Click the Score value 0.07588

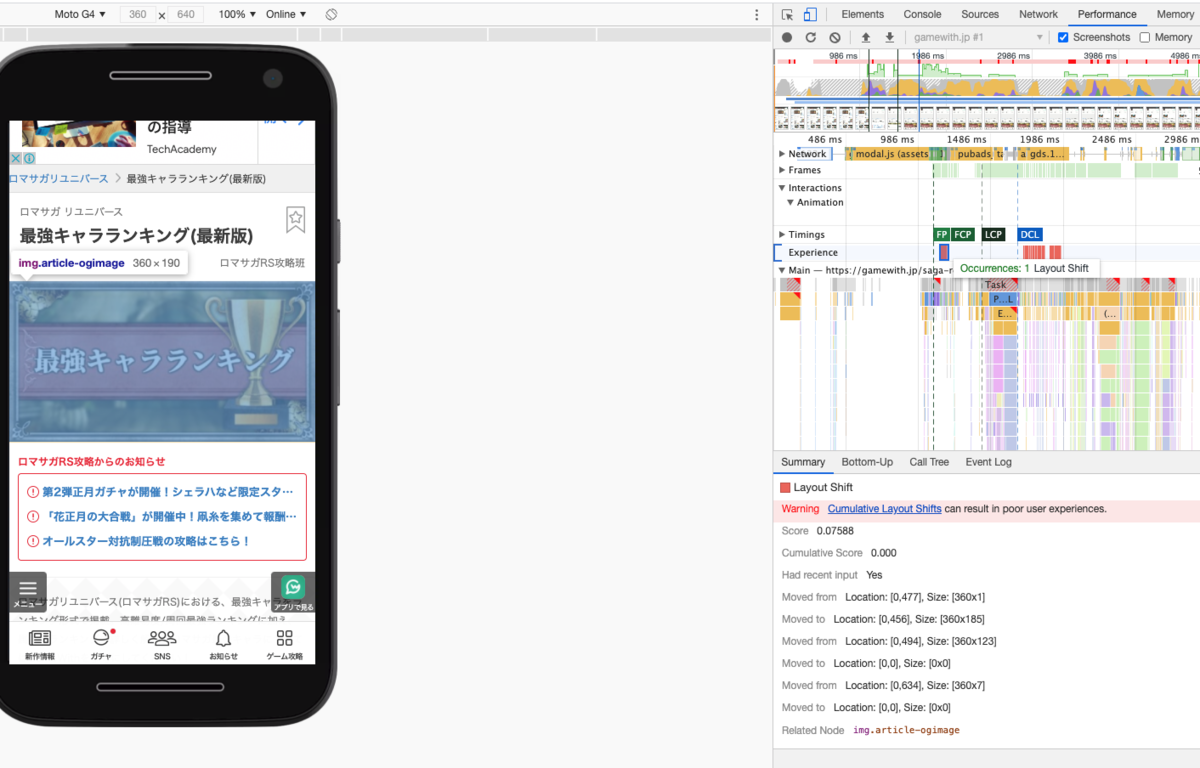click(835, 531)
